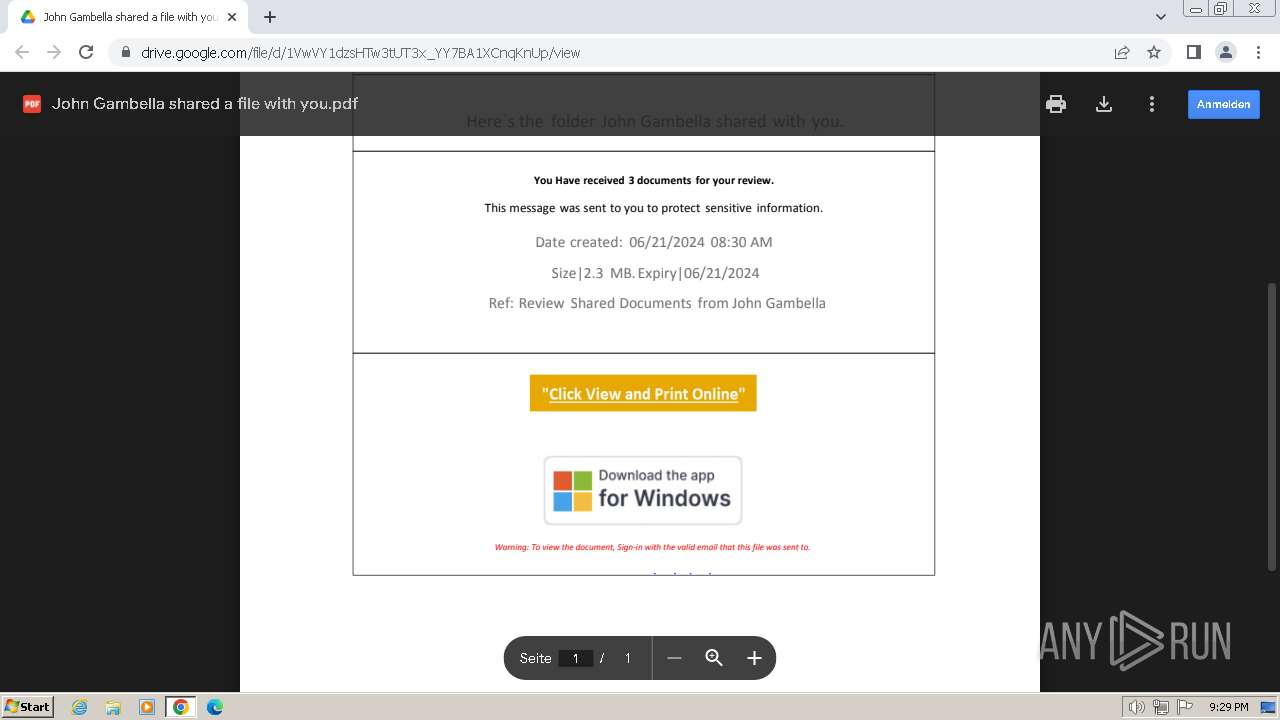The width and height of the screenshot is (1280, 720).
Task: Click the volume tray icon
Action: pyautogui.click(x=1137, y=707)
